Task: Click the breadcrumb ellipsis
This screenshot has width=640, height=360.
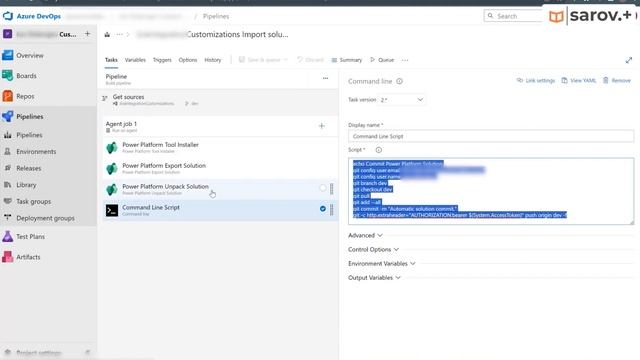Action: 119,34
